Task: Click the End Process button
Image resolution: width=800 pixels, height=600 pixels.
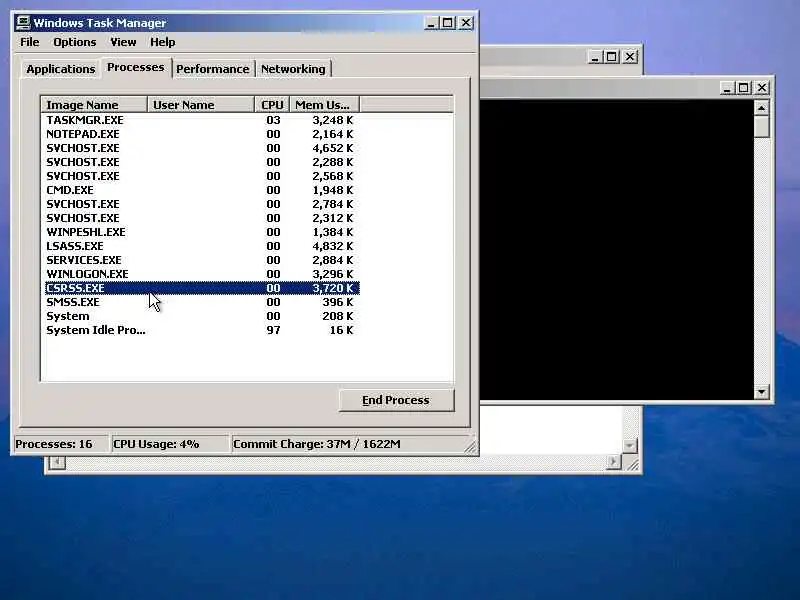Action: 396,401
